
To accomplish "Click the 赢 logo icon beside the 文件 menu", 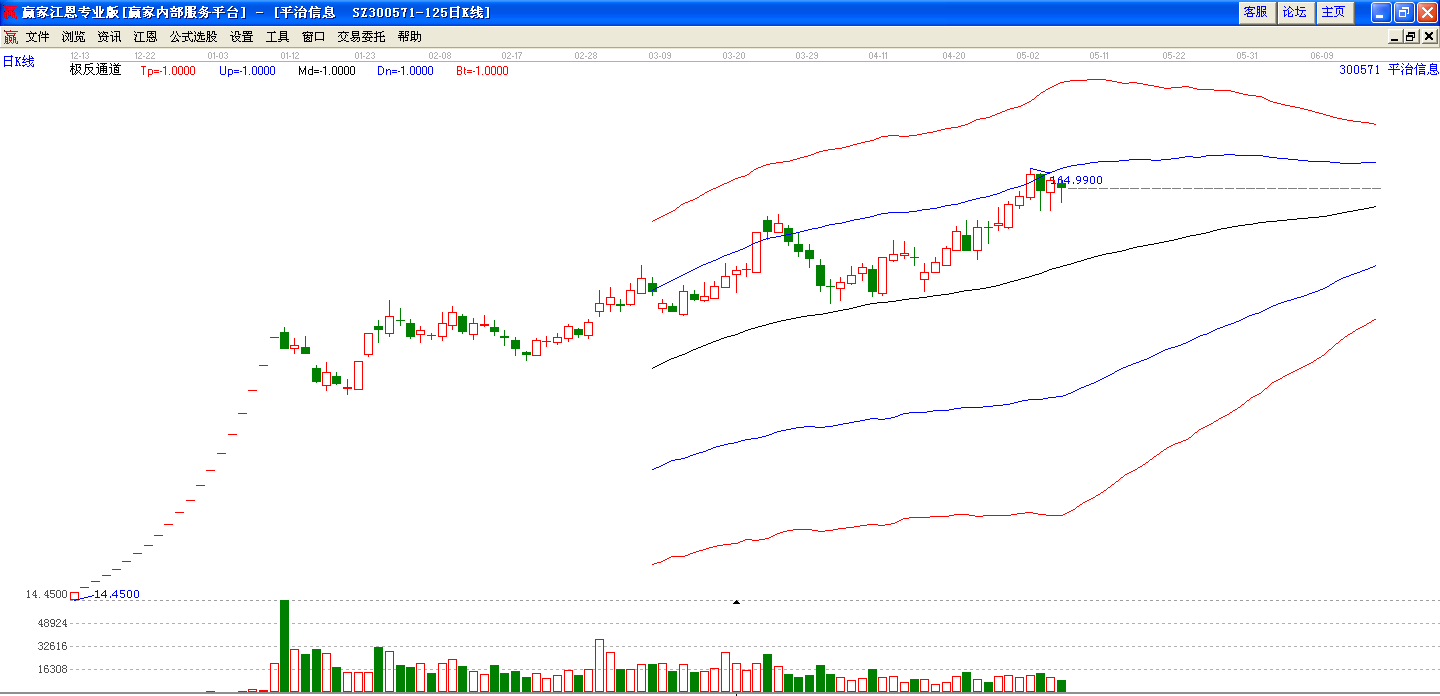I will point(10,37).
